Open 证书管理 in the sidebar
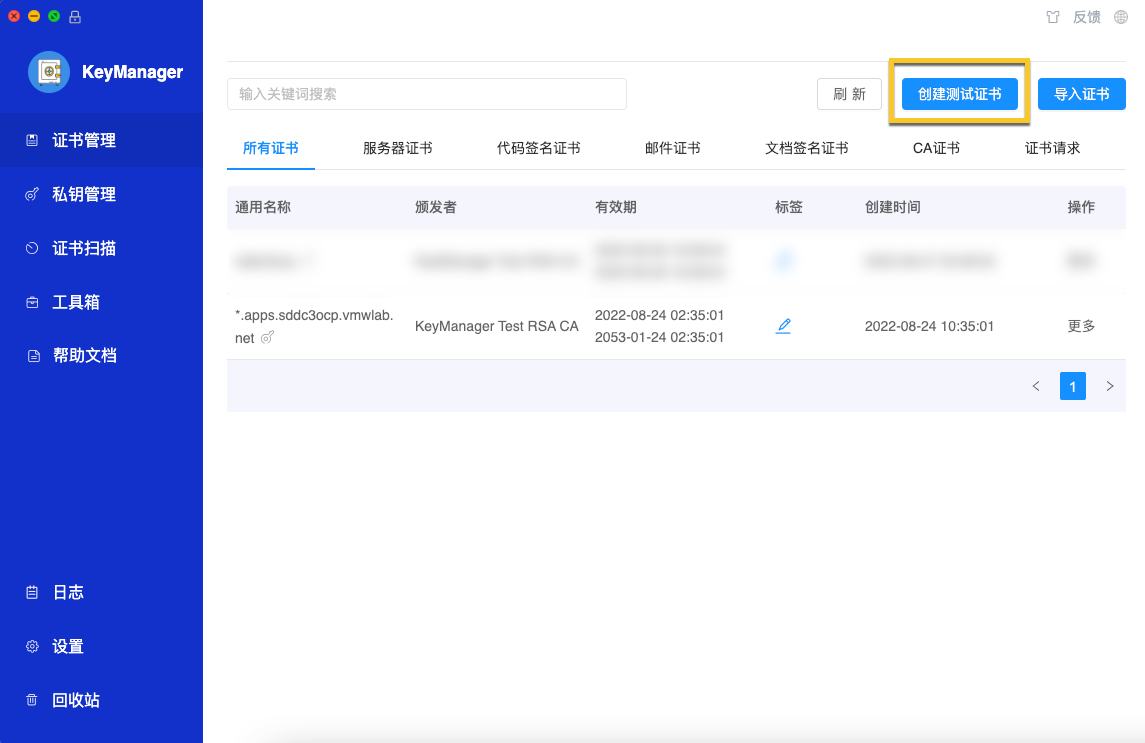This screenshot has width=1145, height=743. 102,140
